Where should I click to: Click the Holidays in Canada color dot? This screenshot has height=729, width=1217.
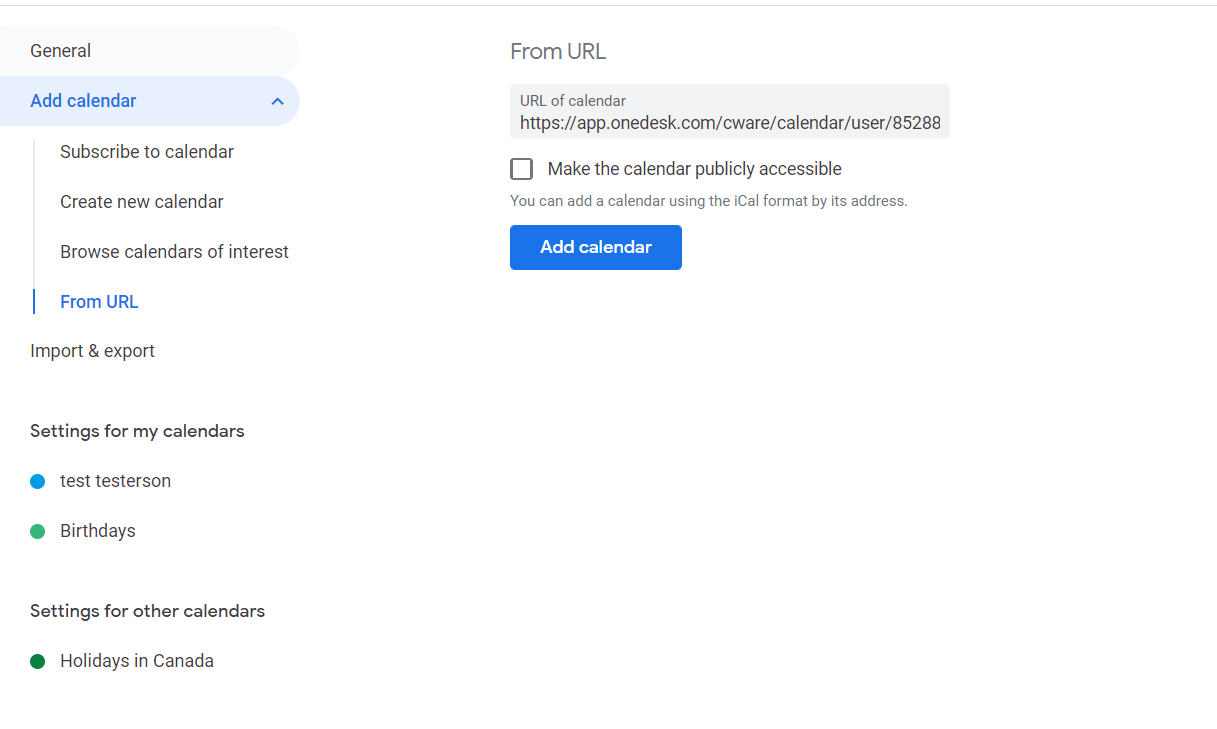click(x=38, y=661)
